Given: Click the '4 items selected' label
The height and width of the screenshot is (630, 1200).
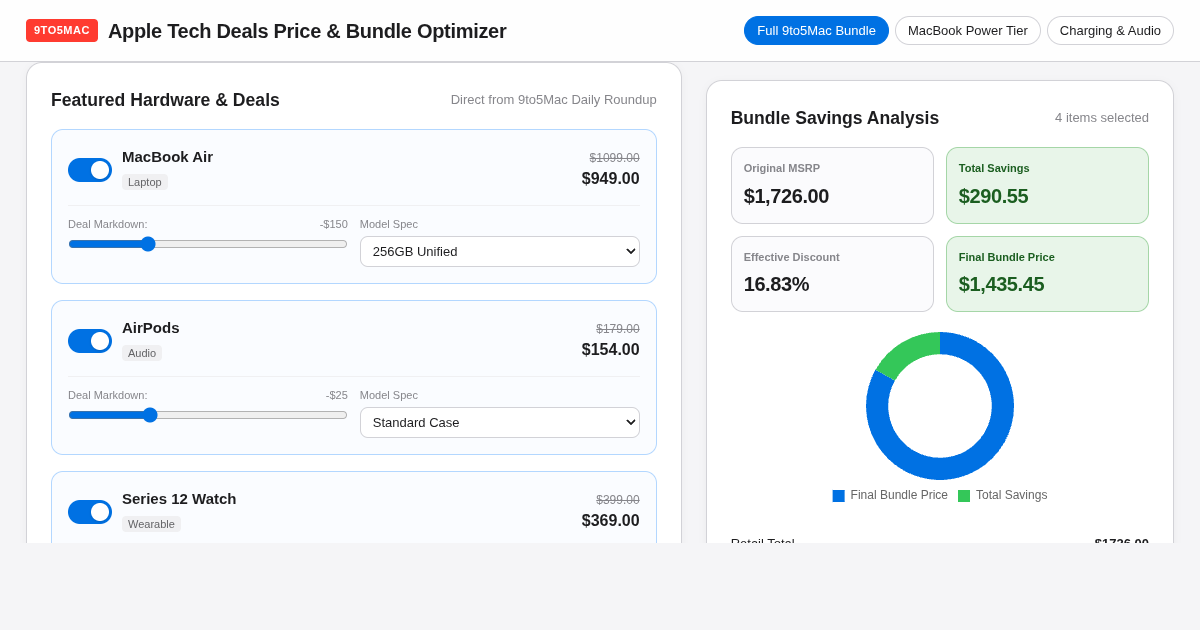Looking at the screenshot, I should tap(1102, 118).
